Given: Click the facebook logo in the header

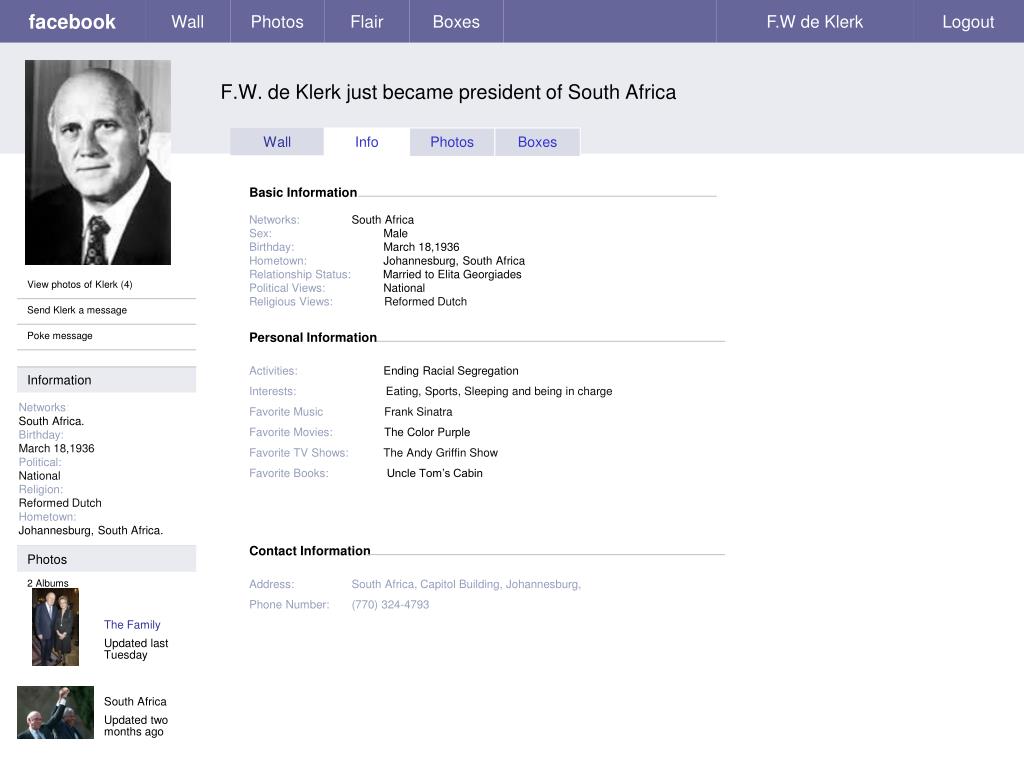Looking at the screenshot, I should tap(72, 22).
